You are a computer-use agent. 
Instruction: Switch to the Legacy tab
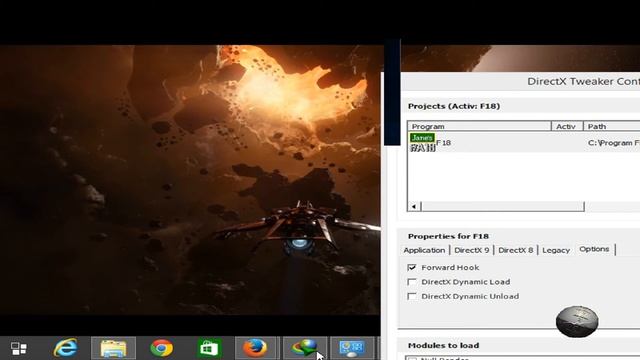(x=556, y=250)
